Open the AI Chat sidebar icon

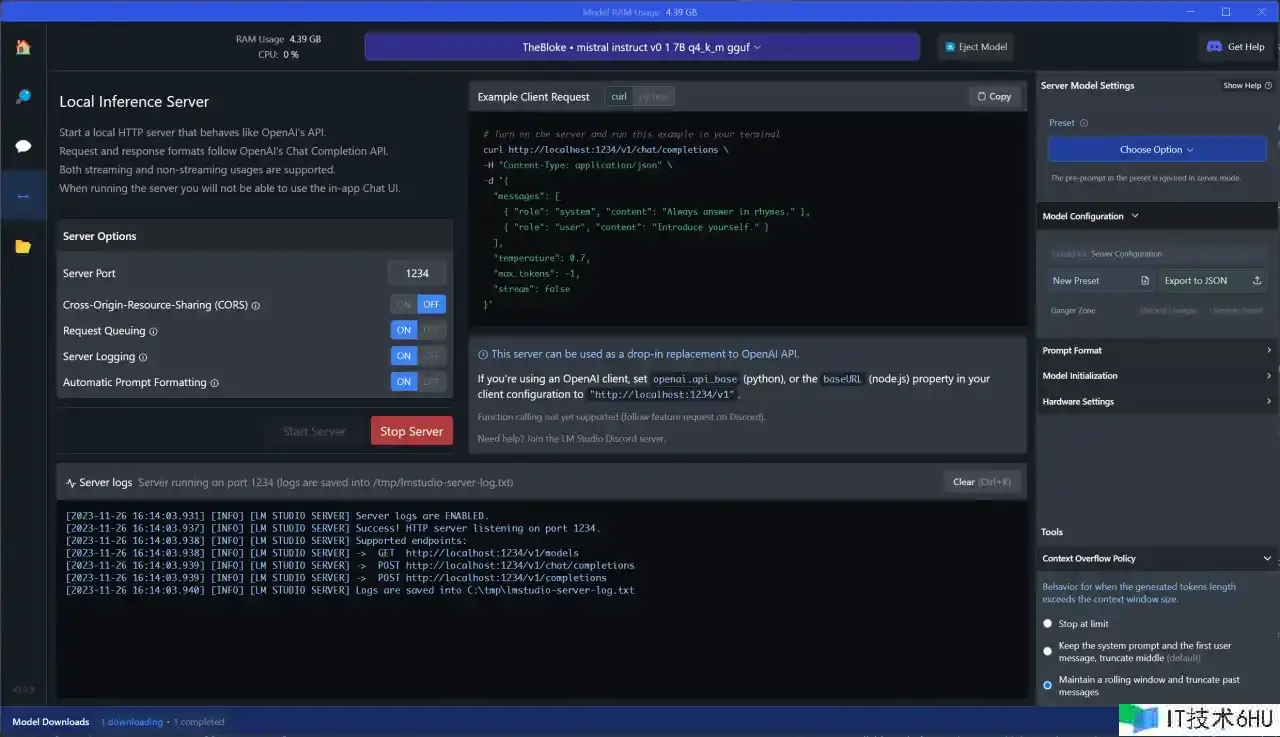click(23, 146)
